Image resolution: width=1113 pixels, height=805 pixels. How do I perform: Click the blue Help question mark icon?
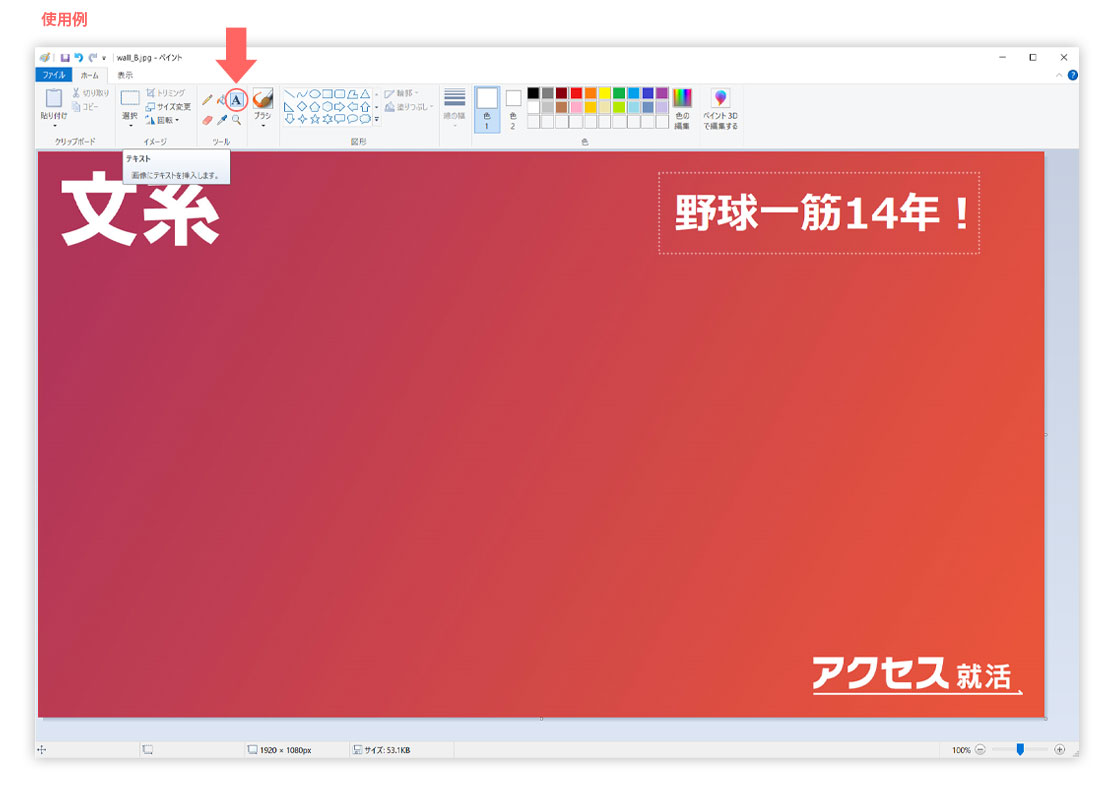pyautogui.click(x=1073, y=75)
